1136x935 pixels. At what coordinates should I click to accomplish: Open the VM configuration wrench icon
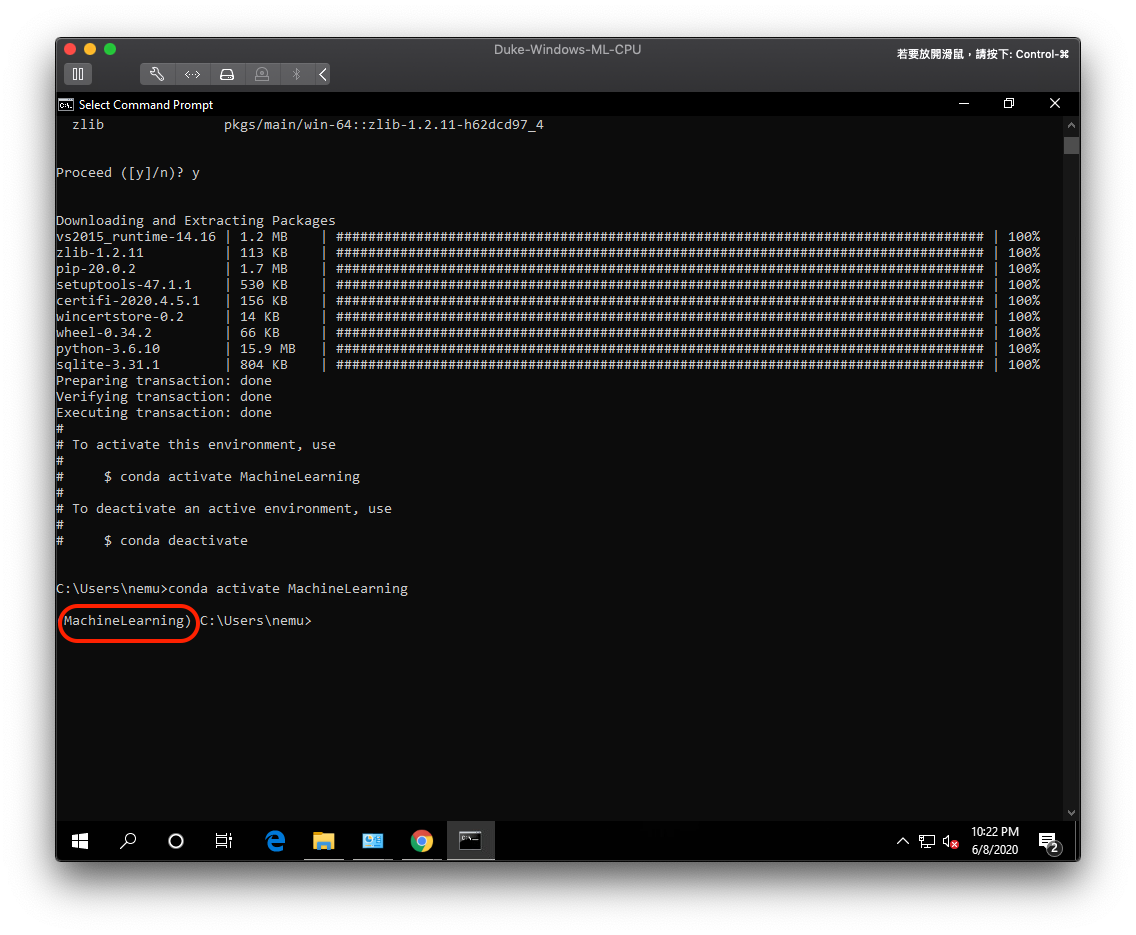coord(157,74)
